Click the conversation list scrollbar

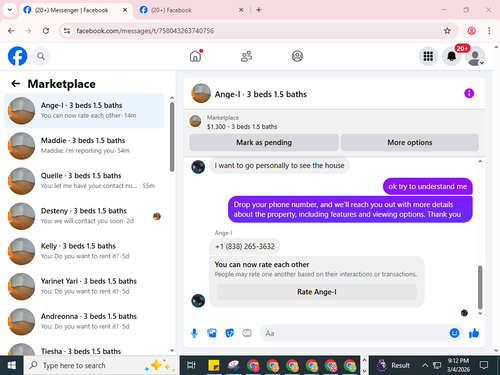[x=172, y=137]
